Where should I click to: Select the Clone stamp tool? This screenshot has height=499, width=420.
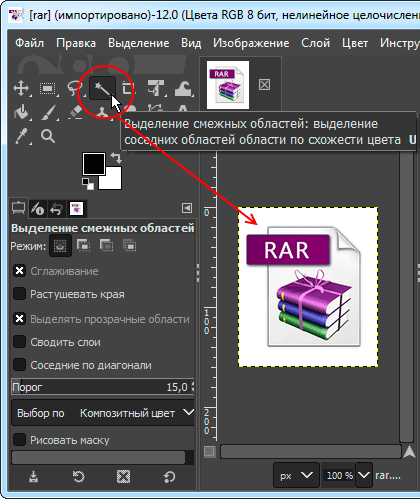pyautogui.click(x=102, y=112)
